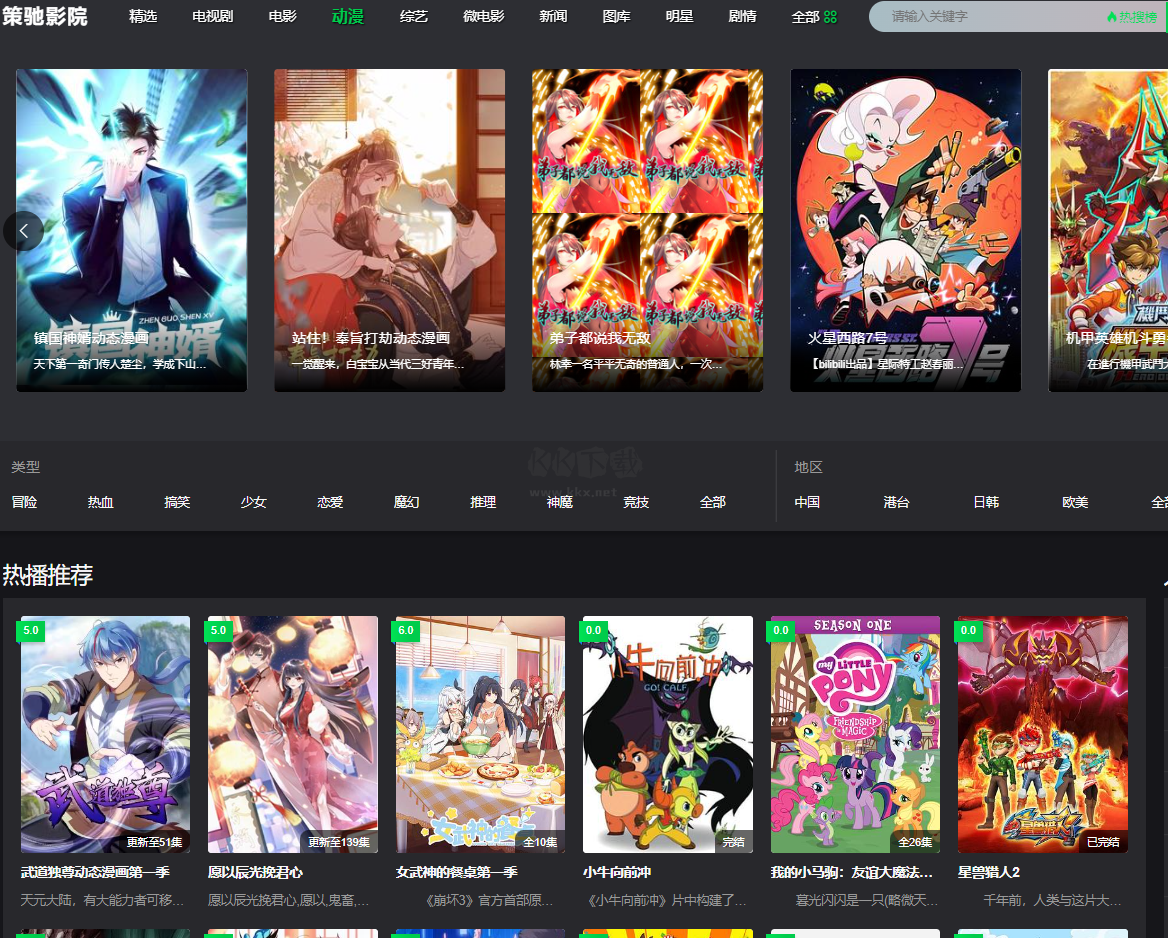The image size is (1168, 938).
Task: Filter by region 日韩
Action: (x=986, y=502)
